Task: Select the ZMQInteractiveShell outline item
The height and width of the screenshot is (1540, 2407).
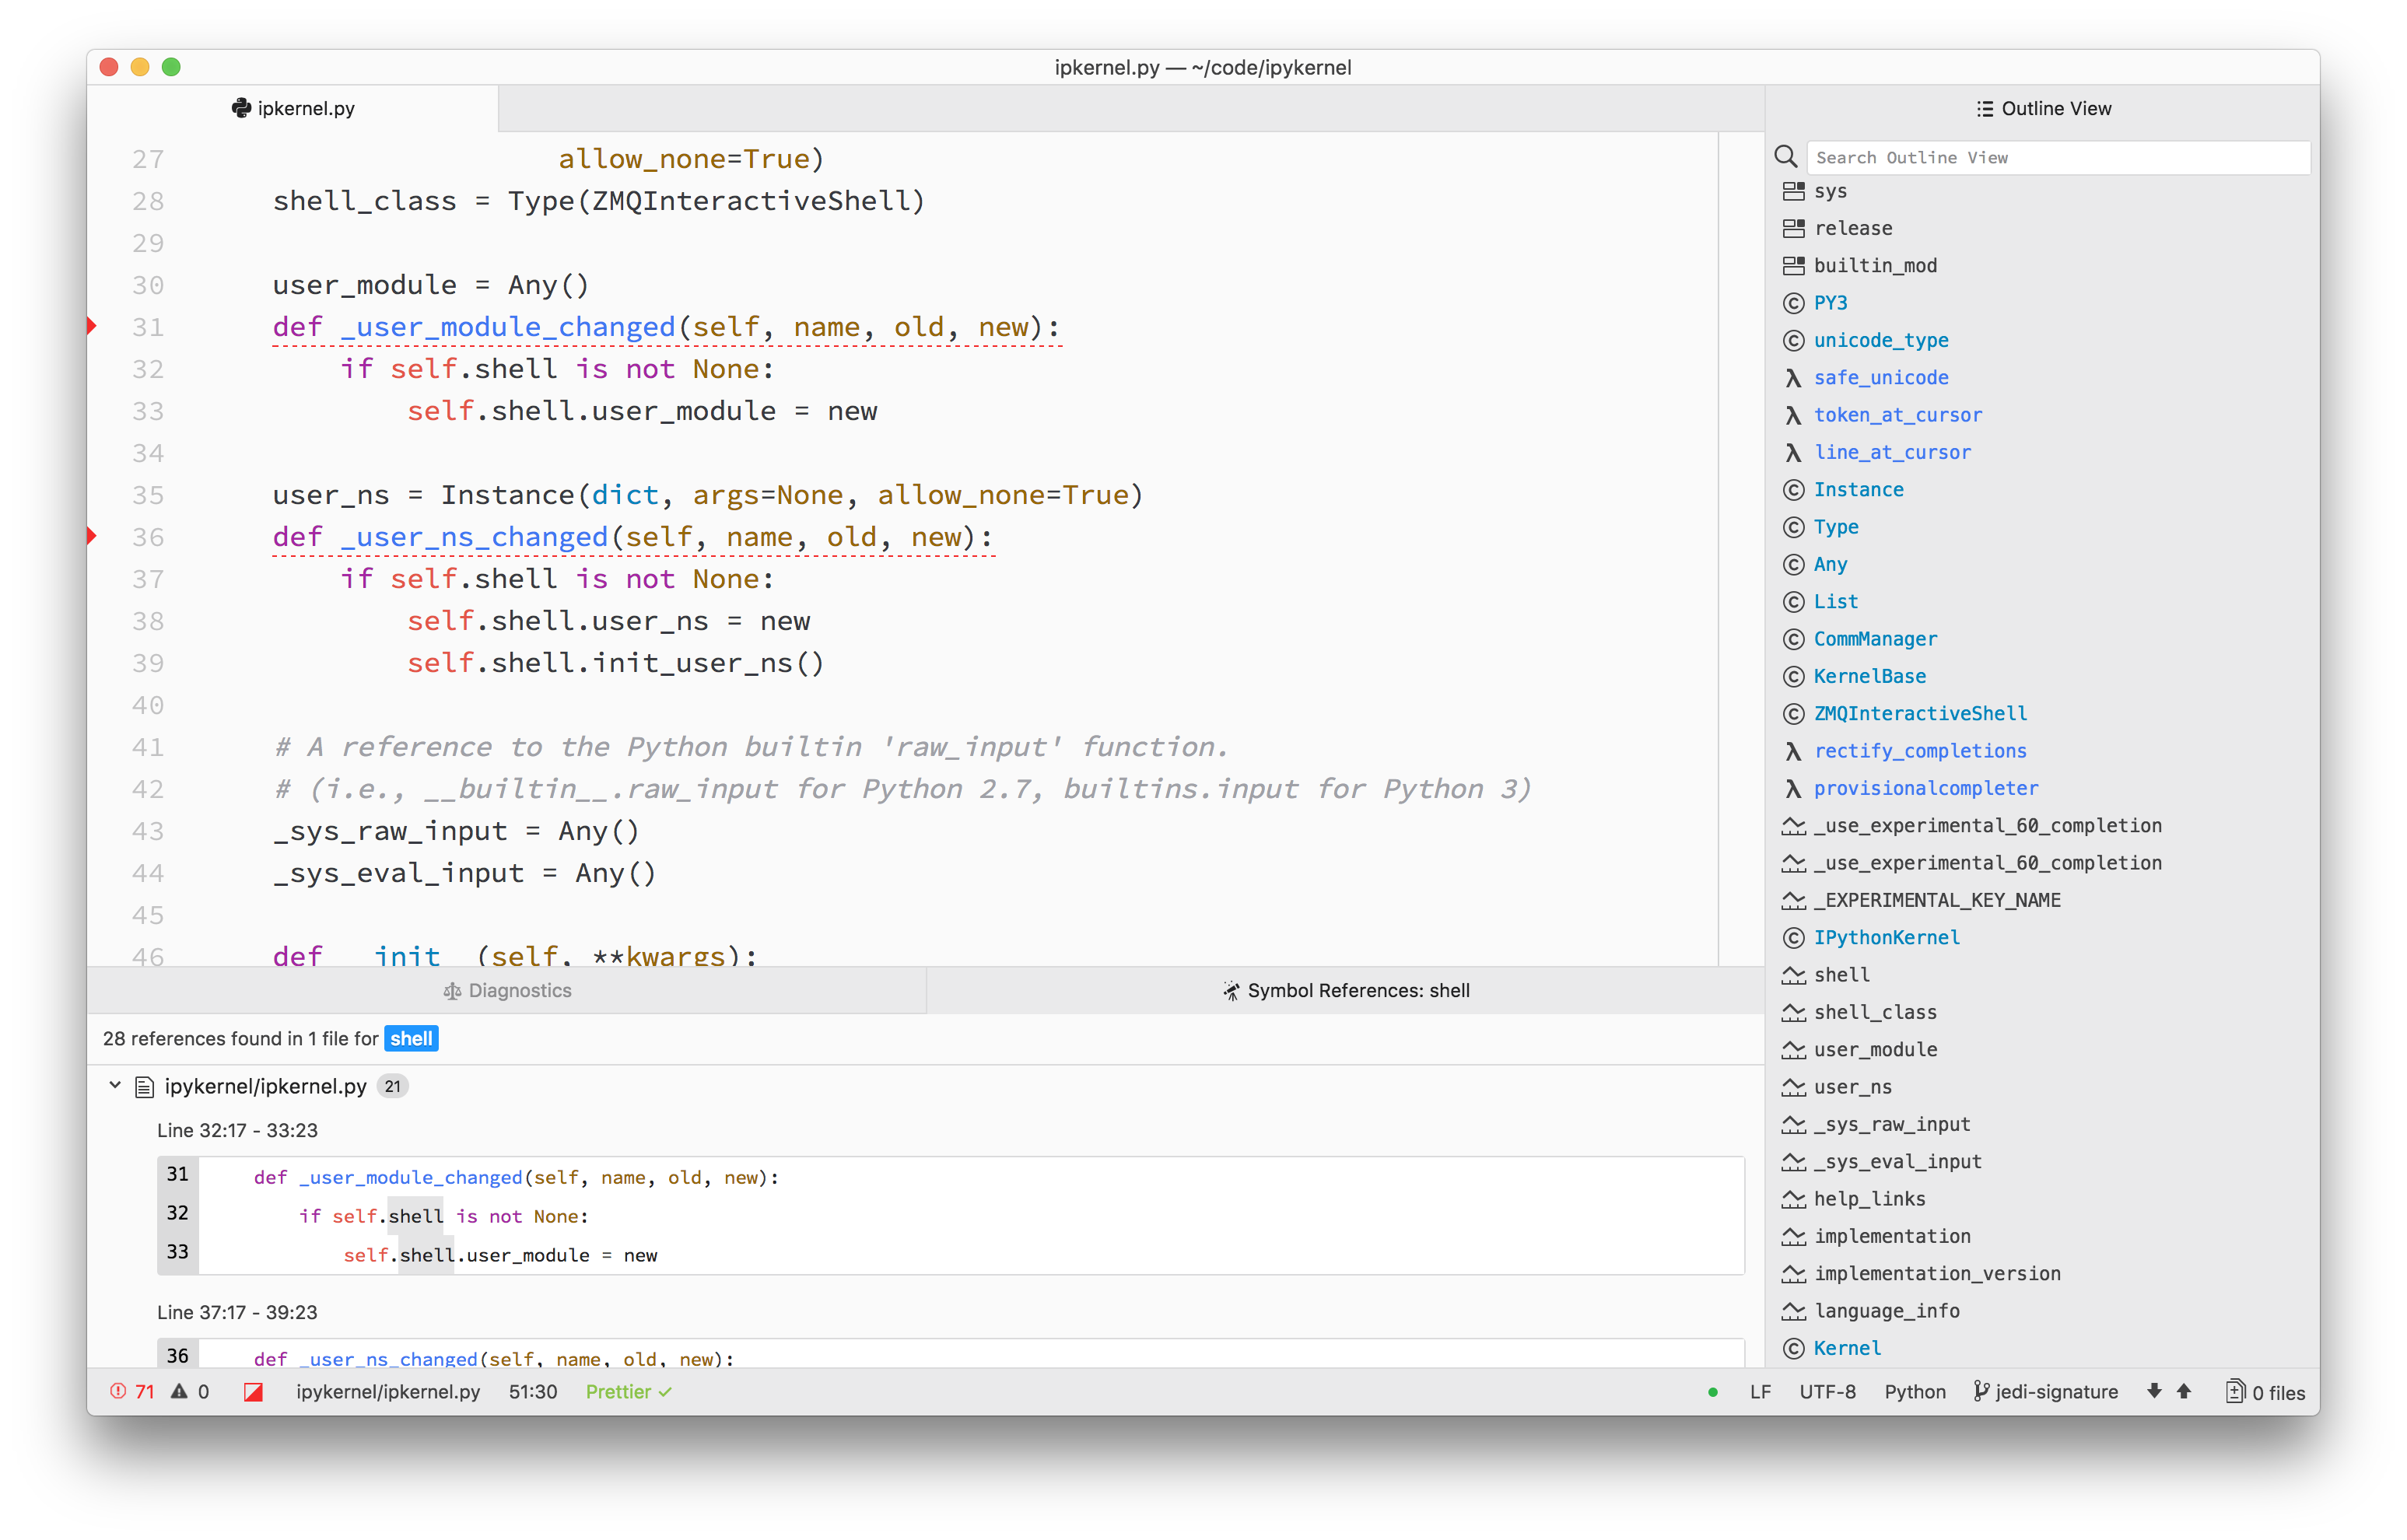Action: coord(1919,714)
